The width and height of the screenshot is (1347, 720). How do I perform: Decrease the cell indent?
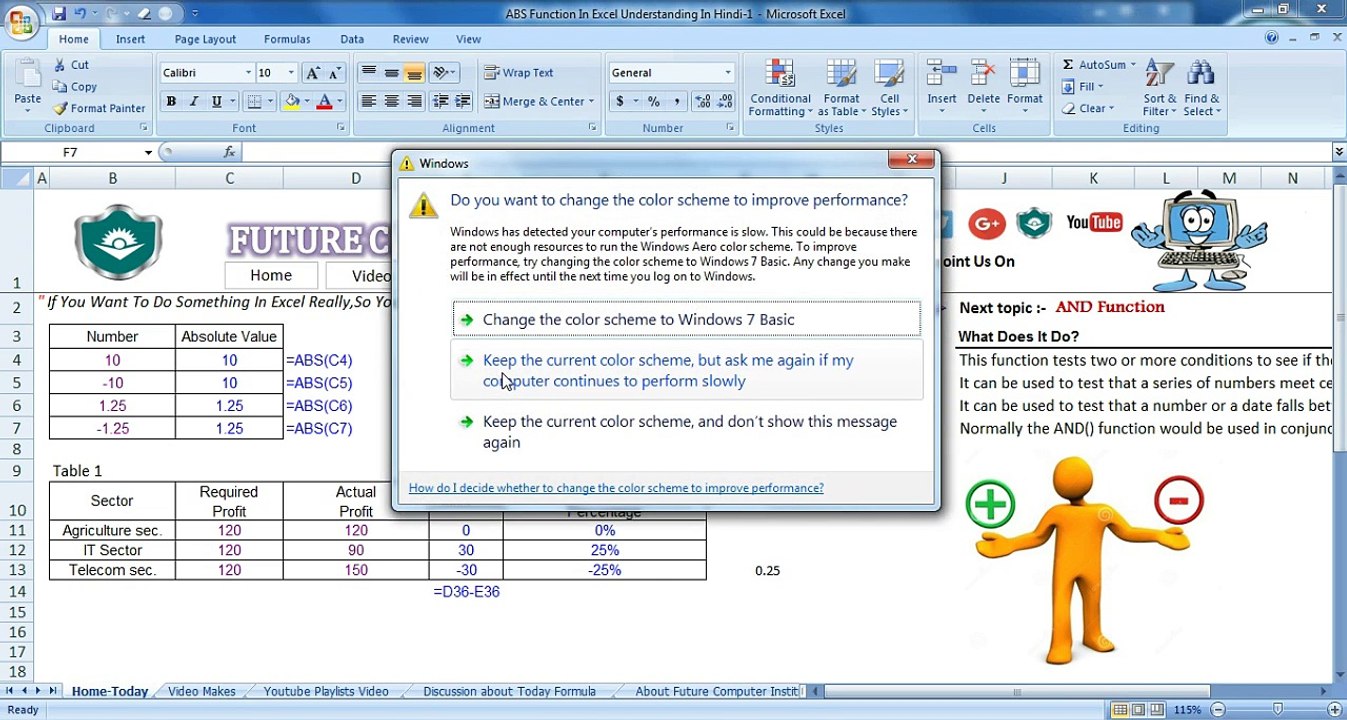(440, 102)
